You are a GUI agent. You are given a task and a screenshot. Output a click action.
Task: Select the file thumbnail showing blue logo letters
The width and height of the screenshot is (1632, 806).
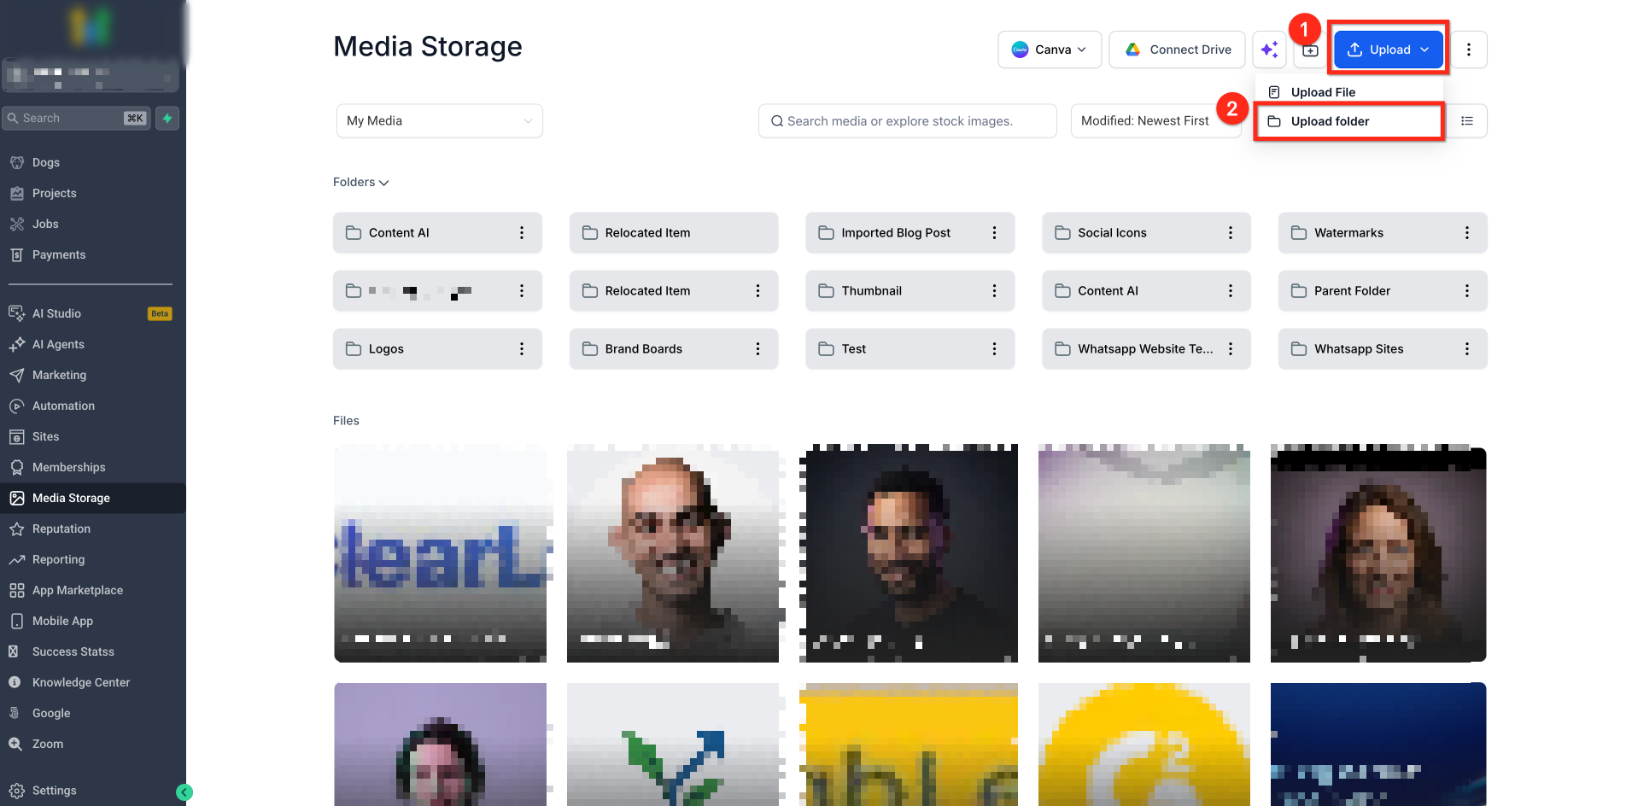440,554
